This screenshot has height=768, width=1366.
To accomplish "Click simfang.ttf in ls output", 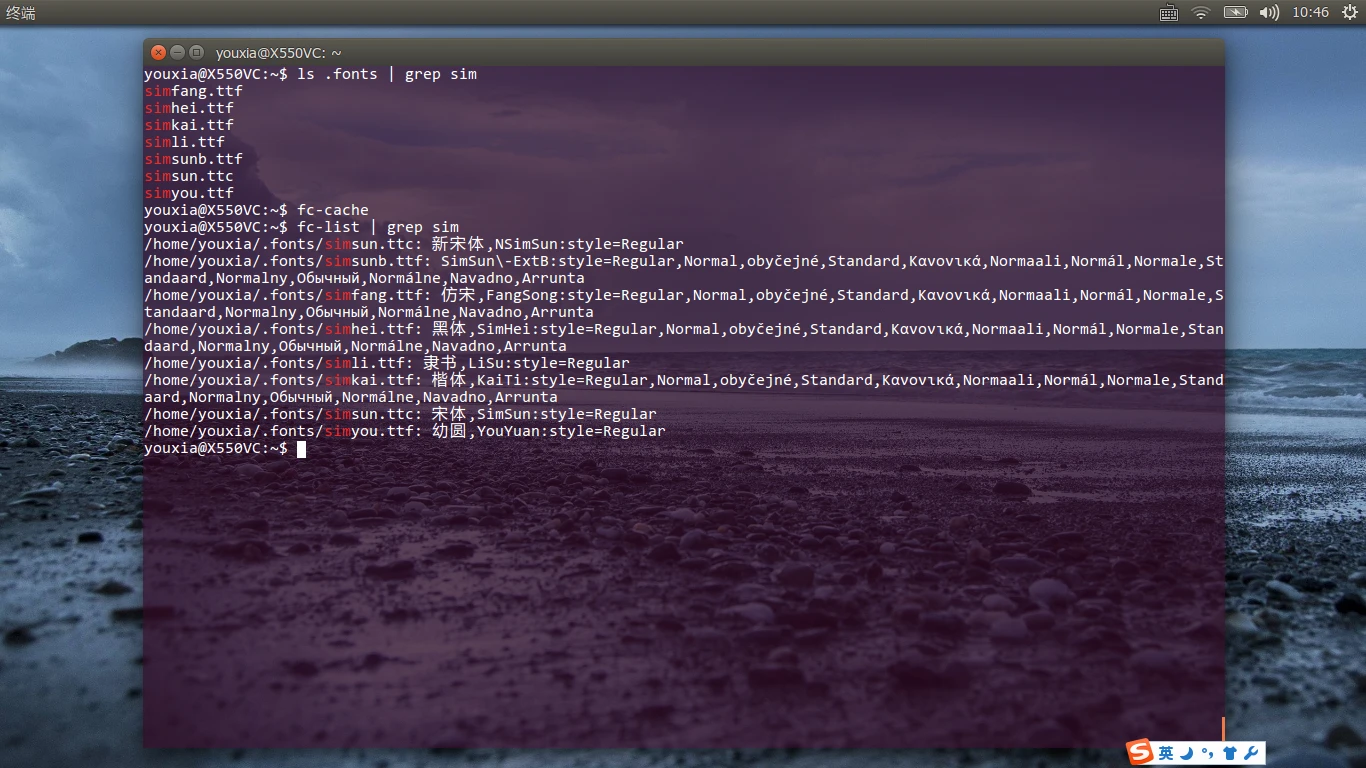I will [194, 91].
